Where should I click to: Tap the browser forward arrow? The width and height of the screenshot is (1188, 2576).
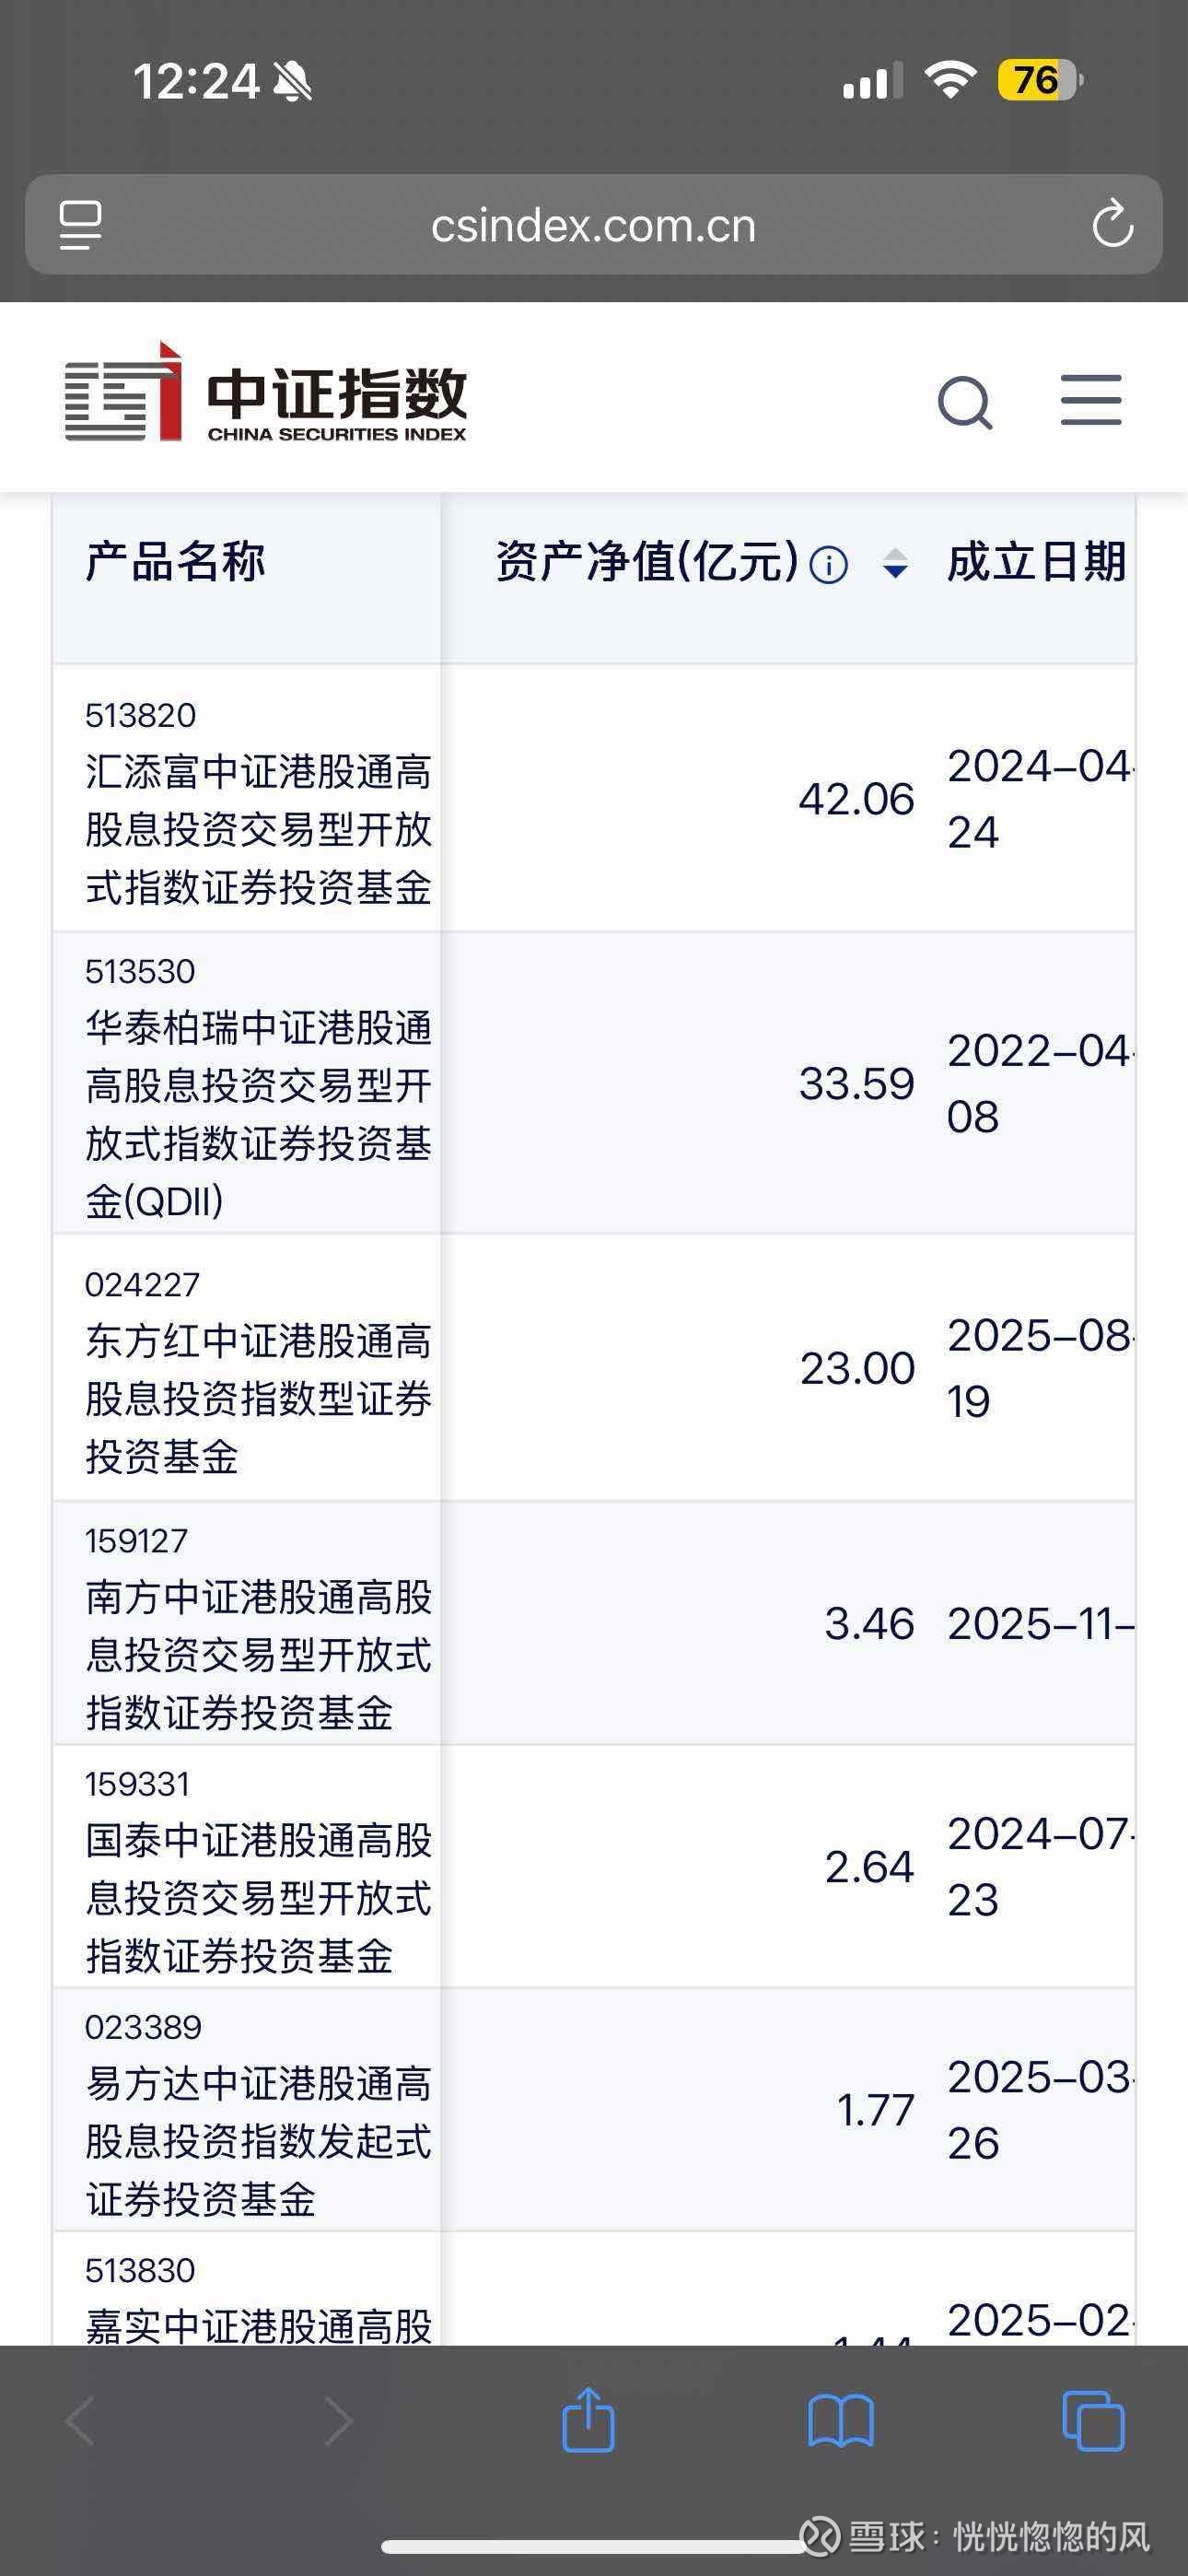click(338, 2422)
